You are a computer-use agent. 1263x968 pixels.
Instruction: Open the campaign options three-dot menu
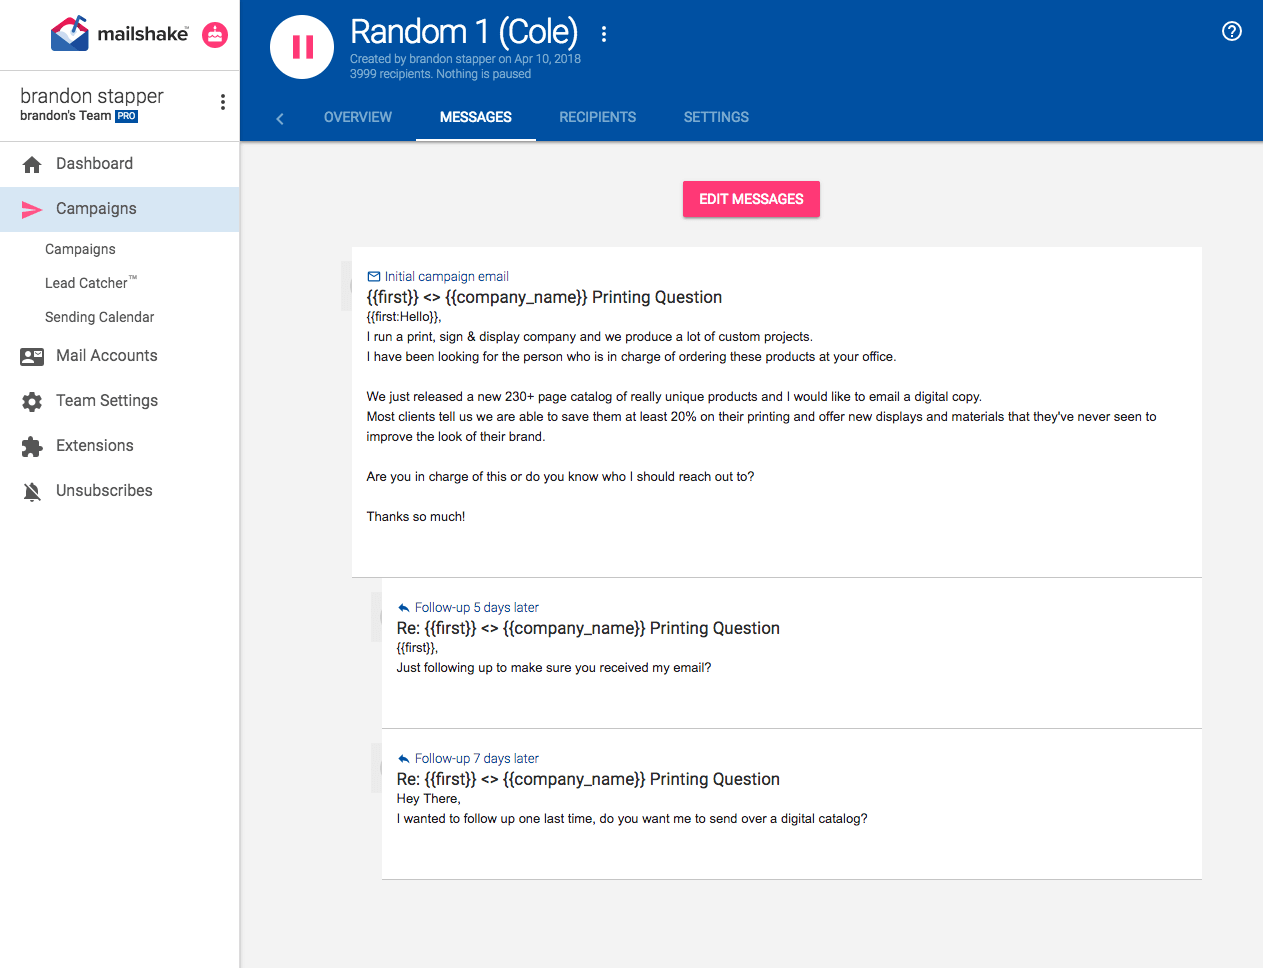(x=604, y=34)
